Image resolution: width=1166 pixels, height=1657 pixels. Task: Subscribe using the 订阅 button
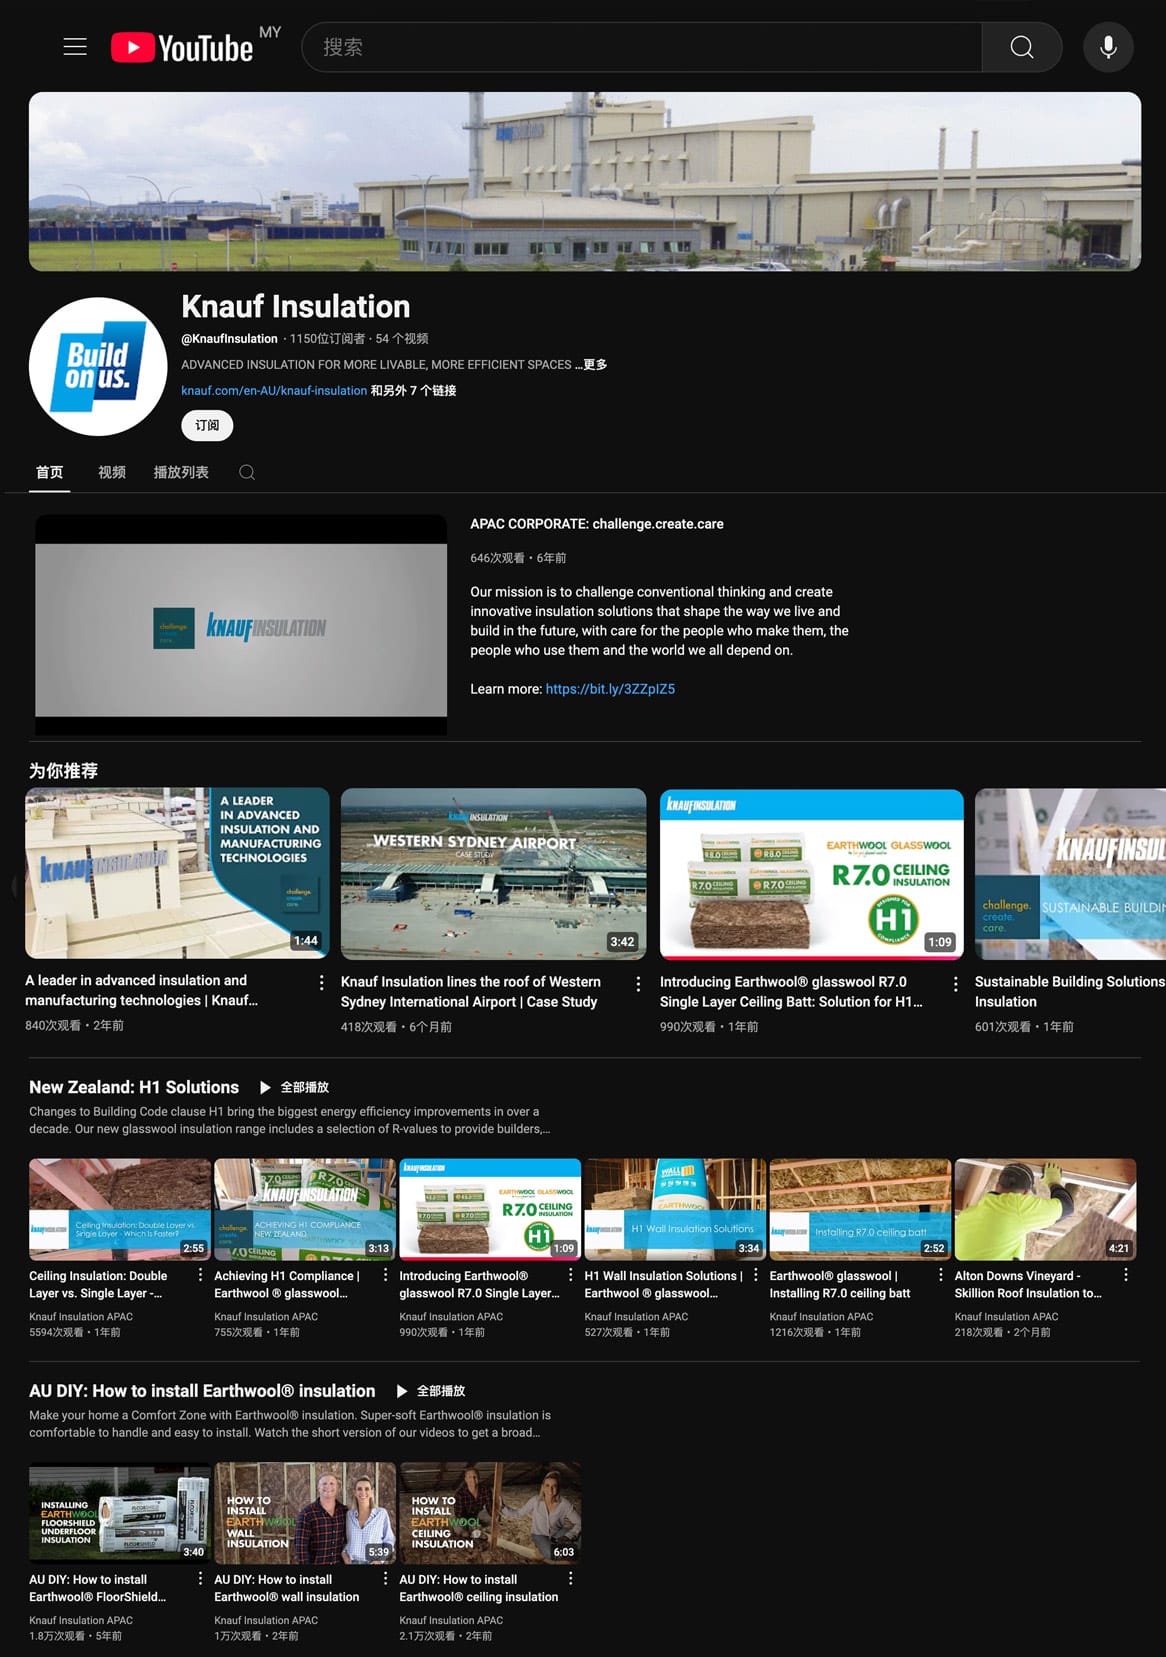(x=207, y=426)
